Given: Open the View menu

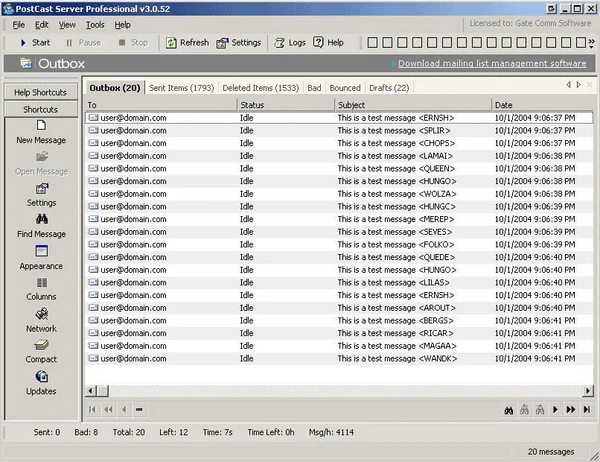Looking at the screenshot, I should pyautogui.click(x=67, y=25).
